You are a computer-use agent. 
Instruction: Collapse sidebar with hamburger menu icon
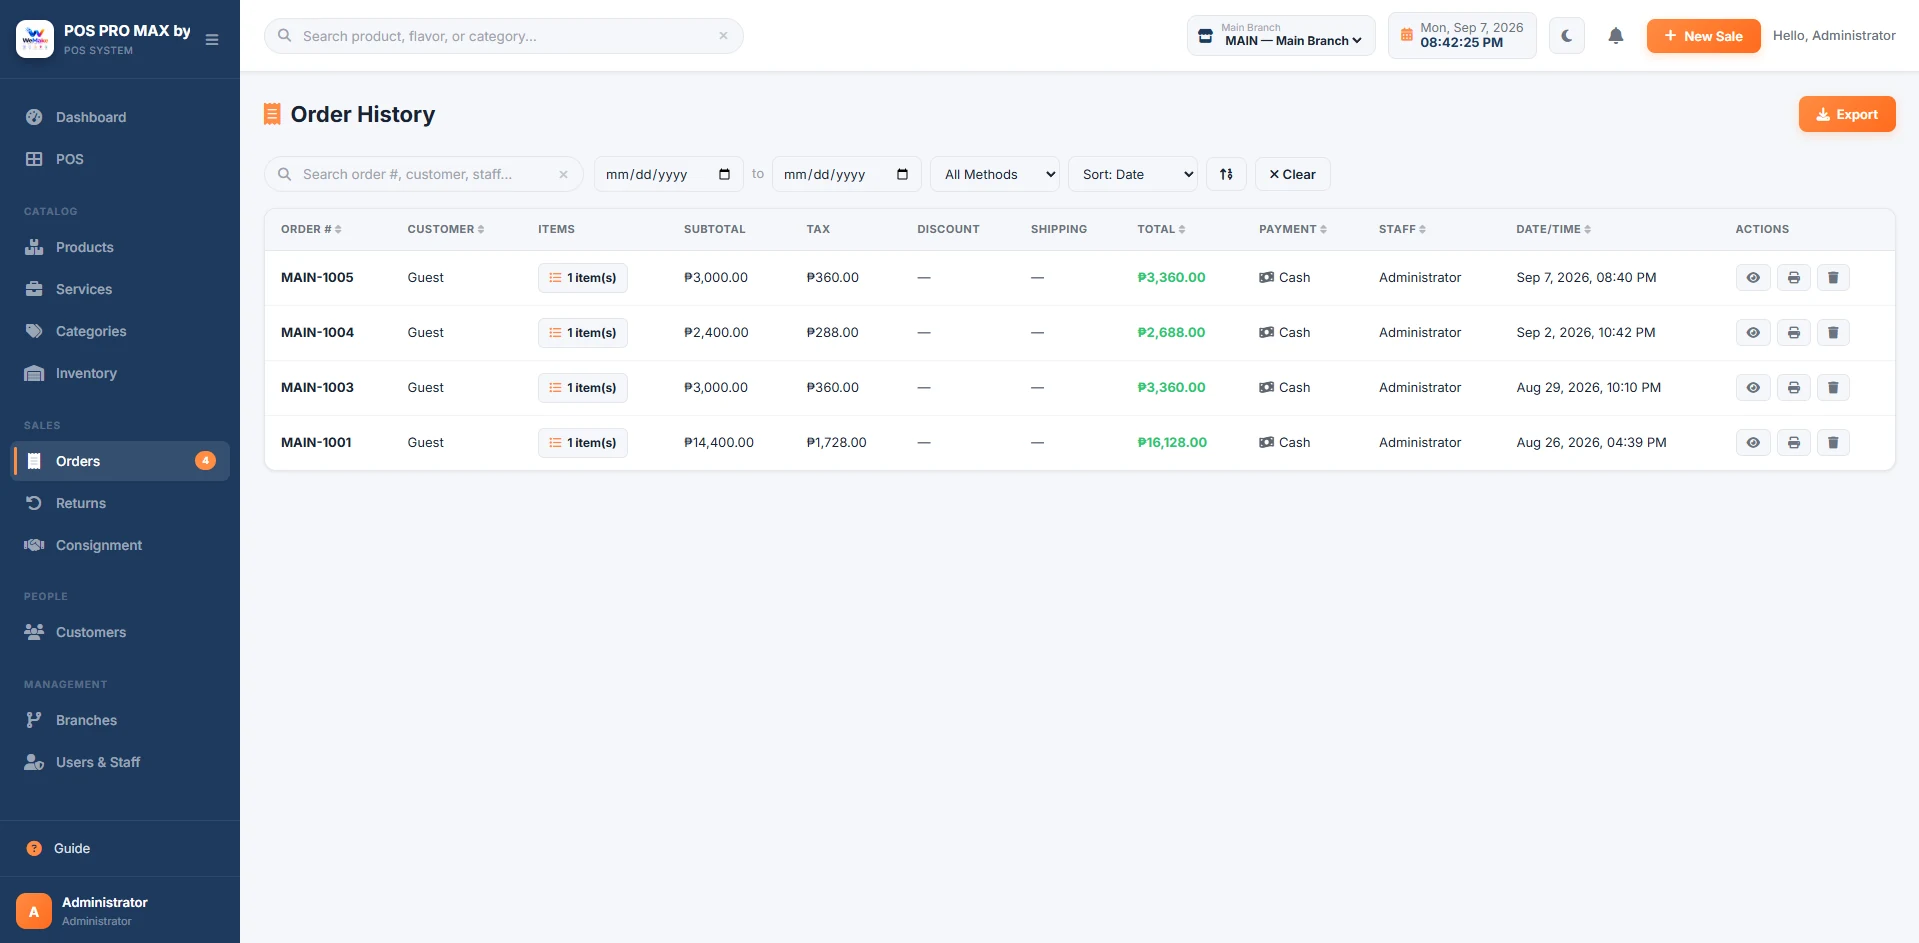[x=212, y=40]
